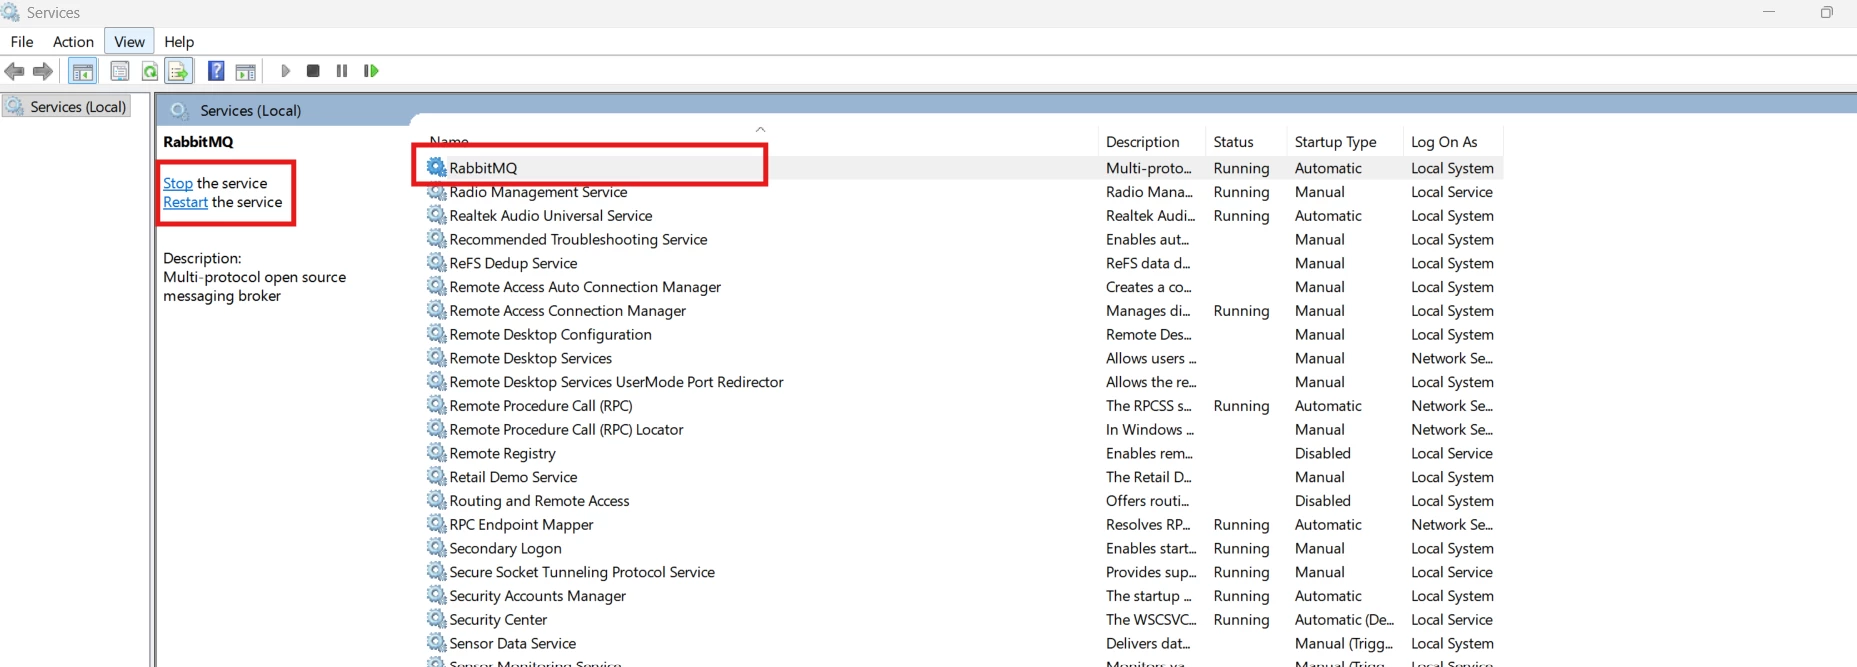Minimize the Services window

click(x=1769, y=12)
